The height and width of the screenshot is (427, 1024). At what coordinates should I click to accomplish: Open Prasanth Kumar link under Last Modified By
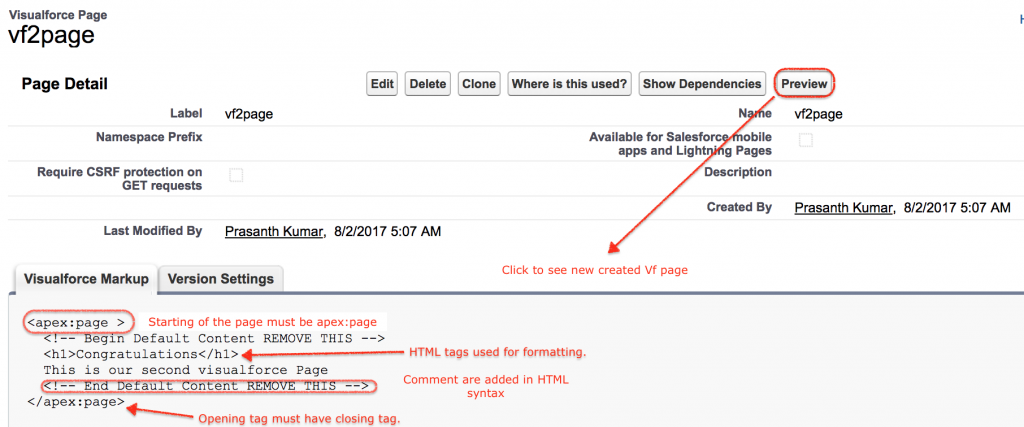point(274,231)
